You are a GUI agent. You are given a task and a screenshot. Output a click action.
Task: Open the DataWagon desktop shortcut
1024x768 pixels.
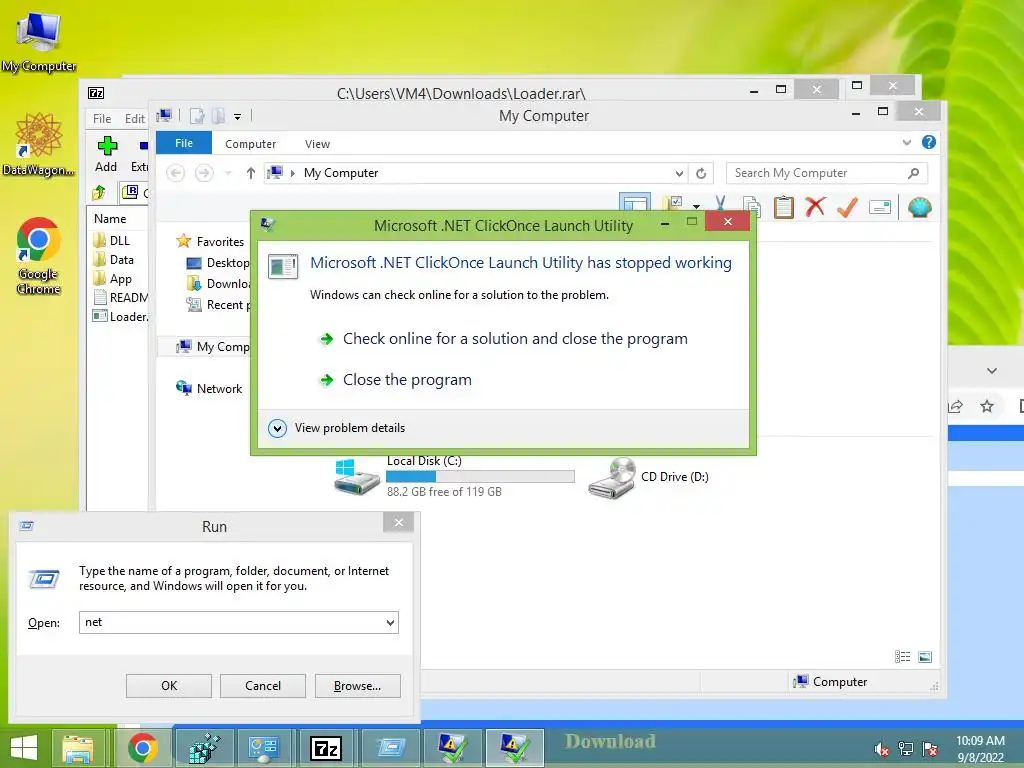click(39, 144)
